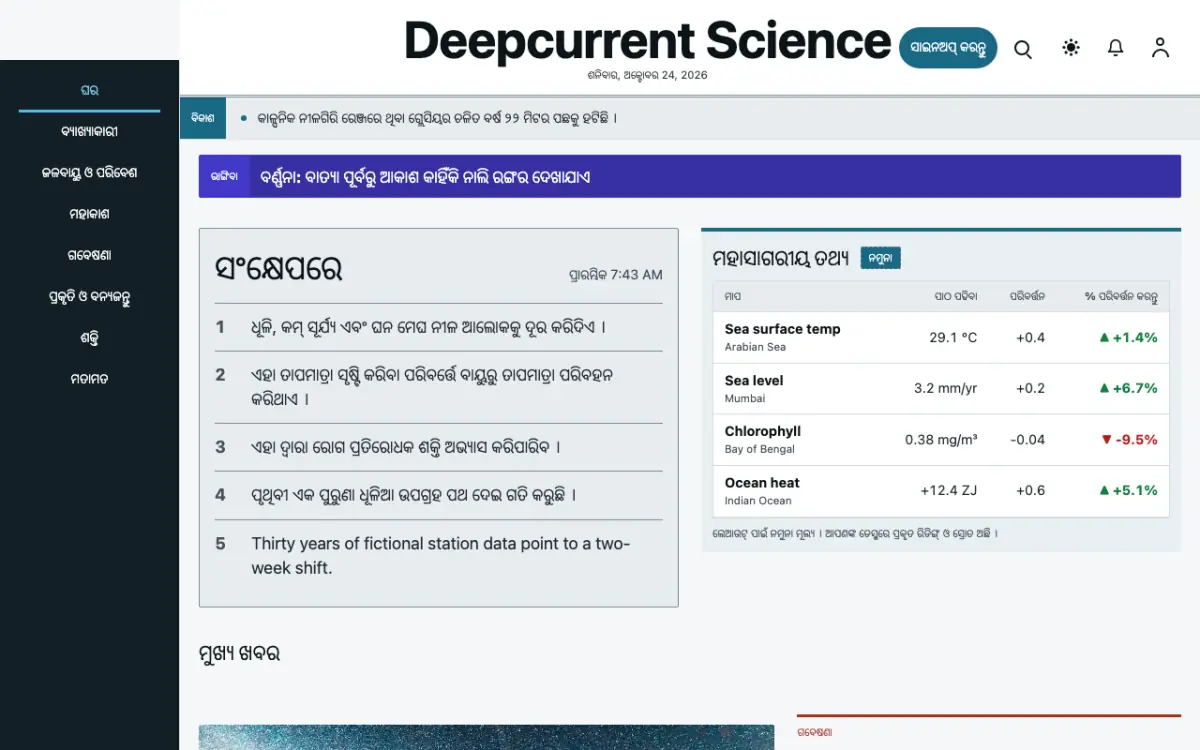Click the +6.7% change indicator
1200x750 pixels.
(x=1128, y=388)
